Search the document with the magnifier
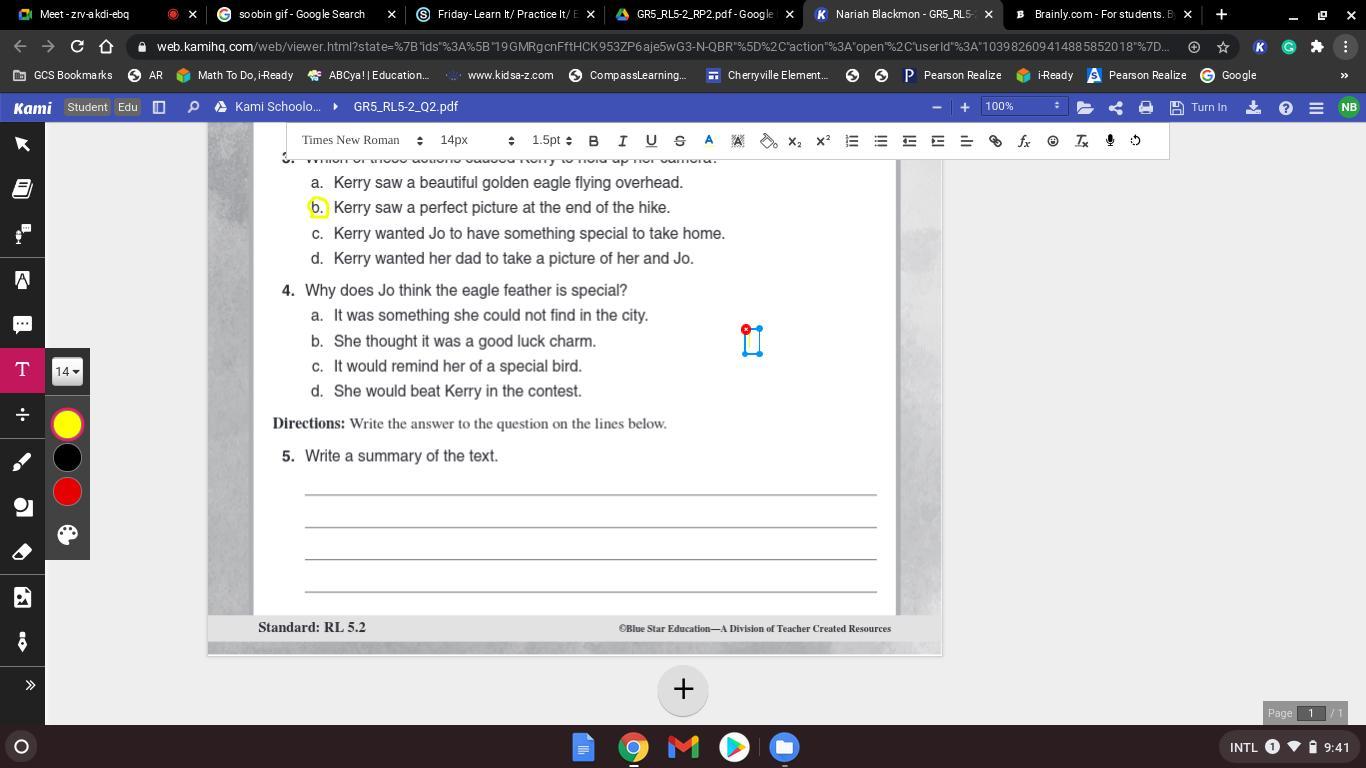 point(193,107)
